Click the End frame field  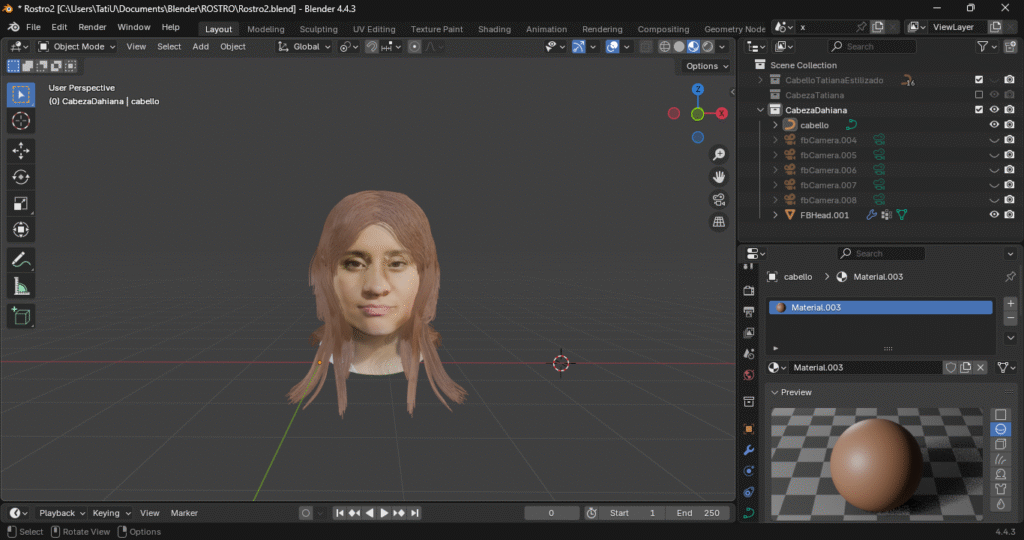pyautogui.click(x=697, y=513)
